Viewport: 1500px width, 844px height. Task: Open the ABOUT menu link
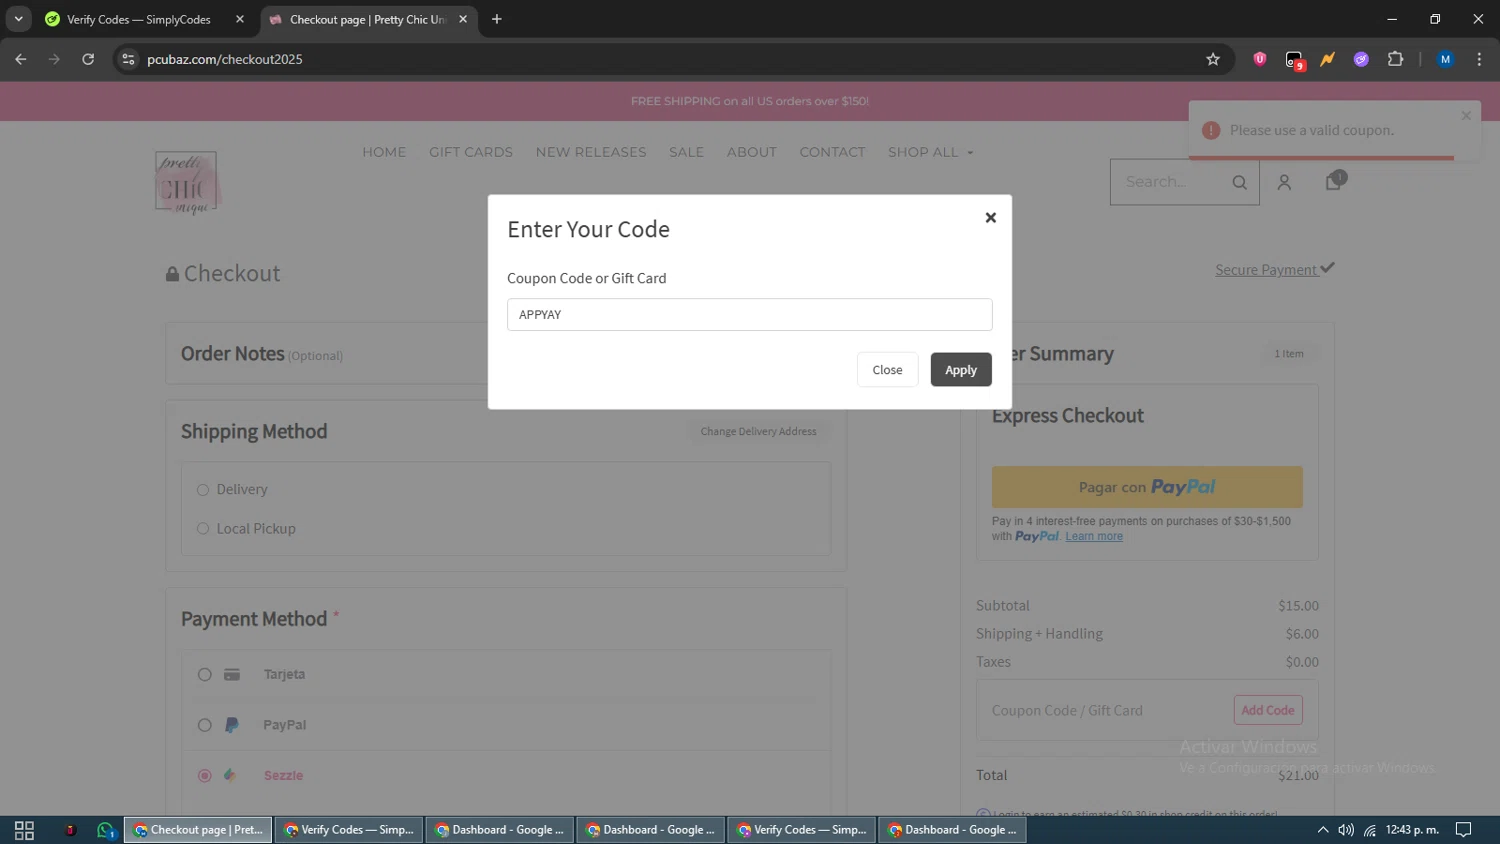[752, 152]
